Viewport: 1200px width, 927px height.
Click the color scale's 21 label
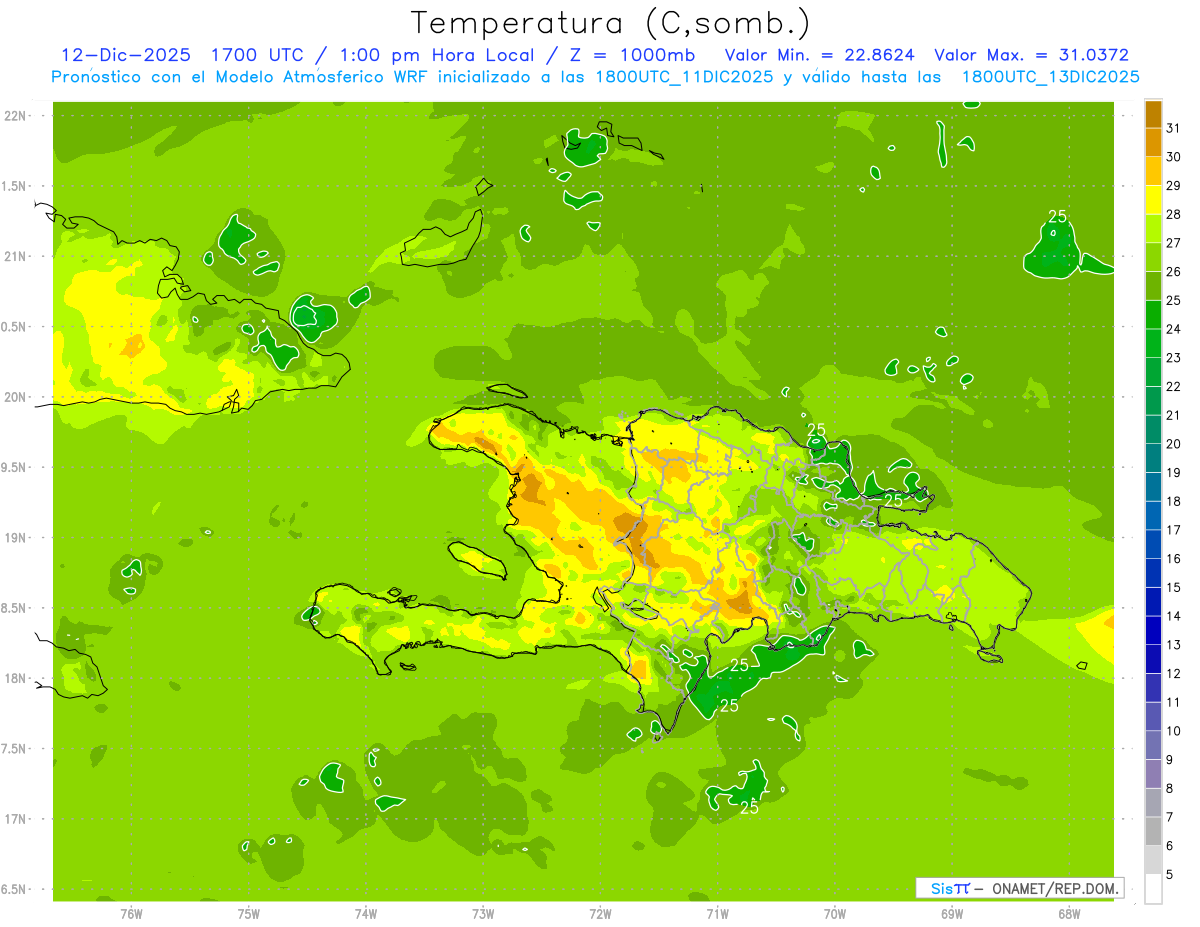pos(1174,415)
